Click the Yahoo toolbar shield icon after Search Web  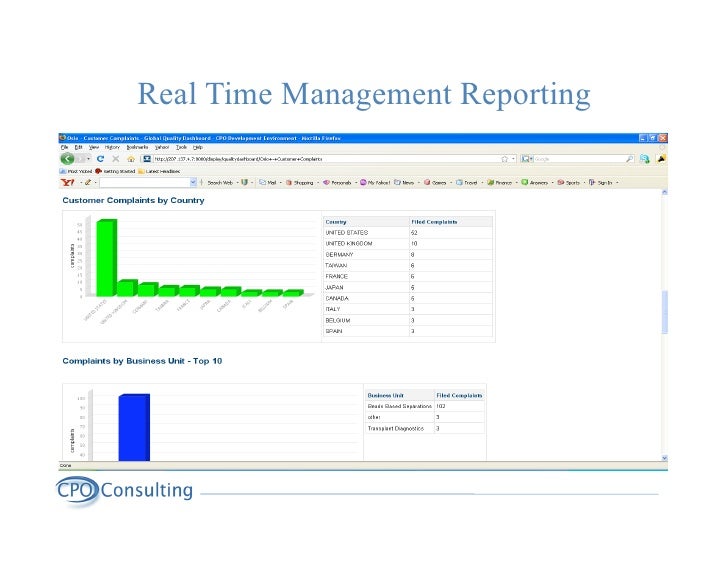pyautogui.click(x=244, y=182)
